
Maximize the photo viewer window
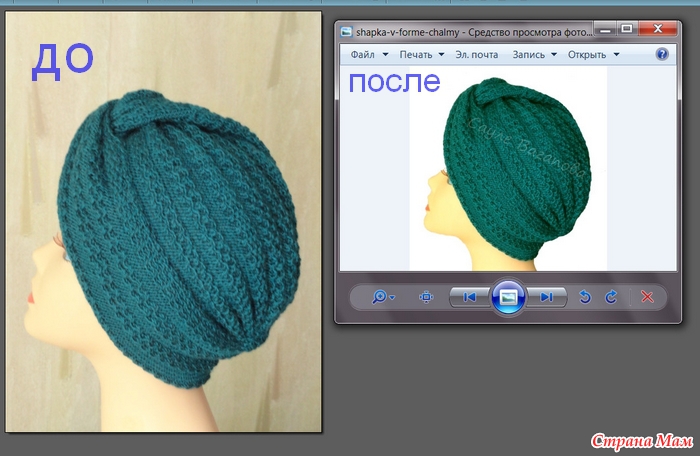(627, 29)
